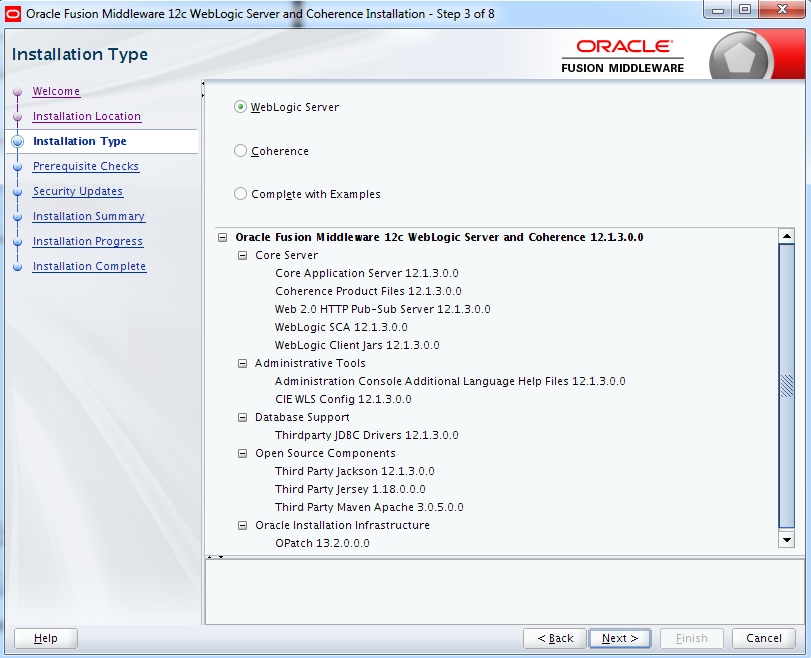Click the Next button to continue

[x=619, y=638]
